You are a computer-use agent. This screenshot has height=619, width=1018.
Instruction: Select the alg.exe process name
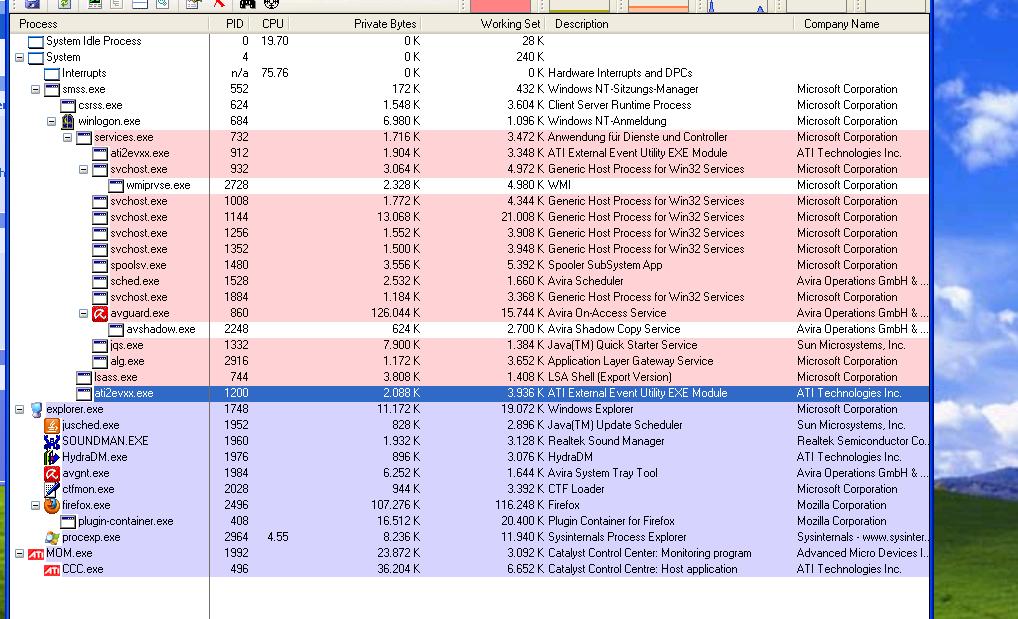[127, 361]
